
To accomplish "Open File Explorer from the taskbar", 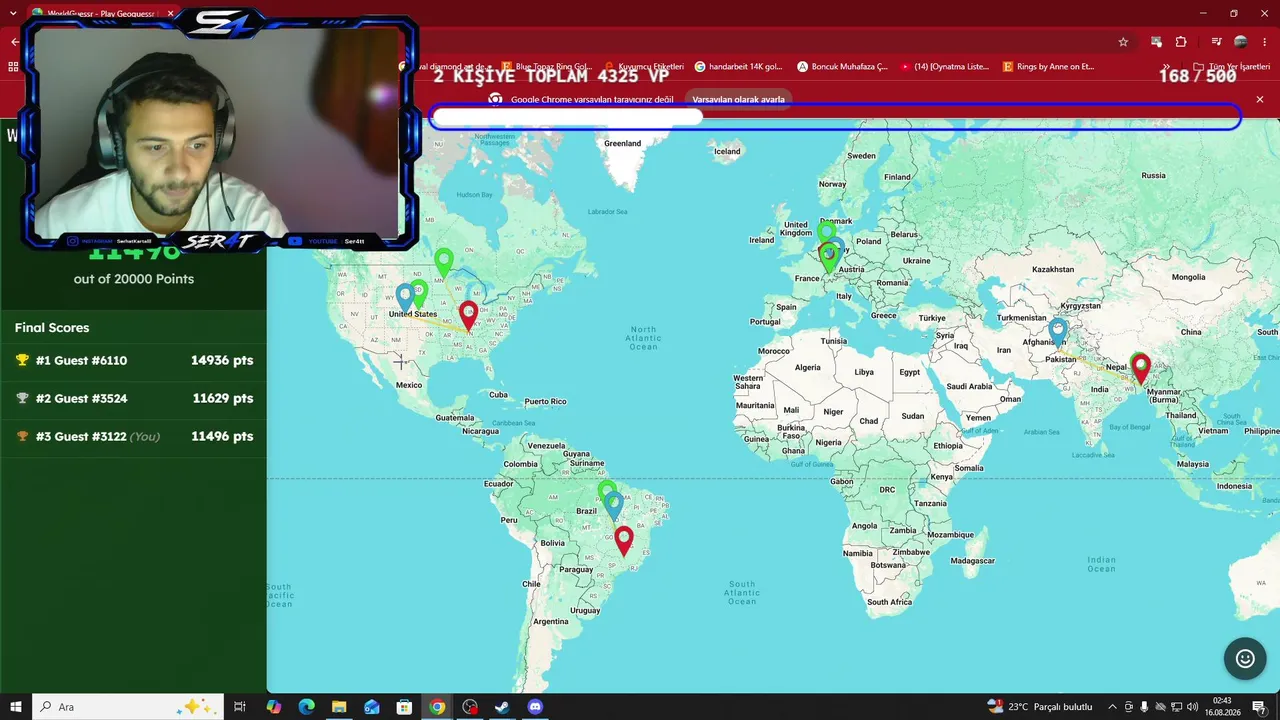I will [x=339, y=707].
